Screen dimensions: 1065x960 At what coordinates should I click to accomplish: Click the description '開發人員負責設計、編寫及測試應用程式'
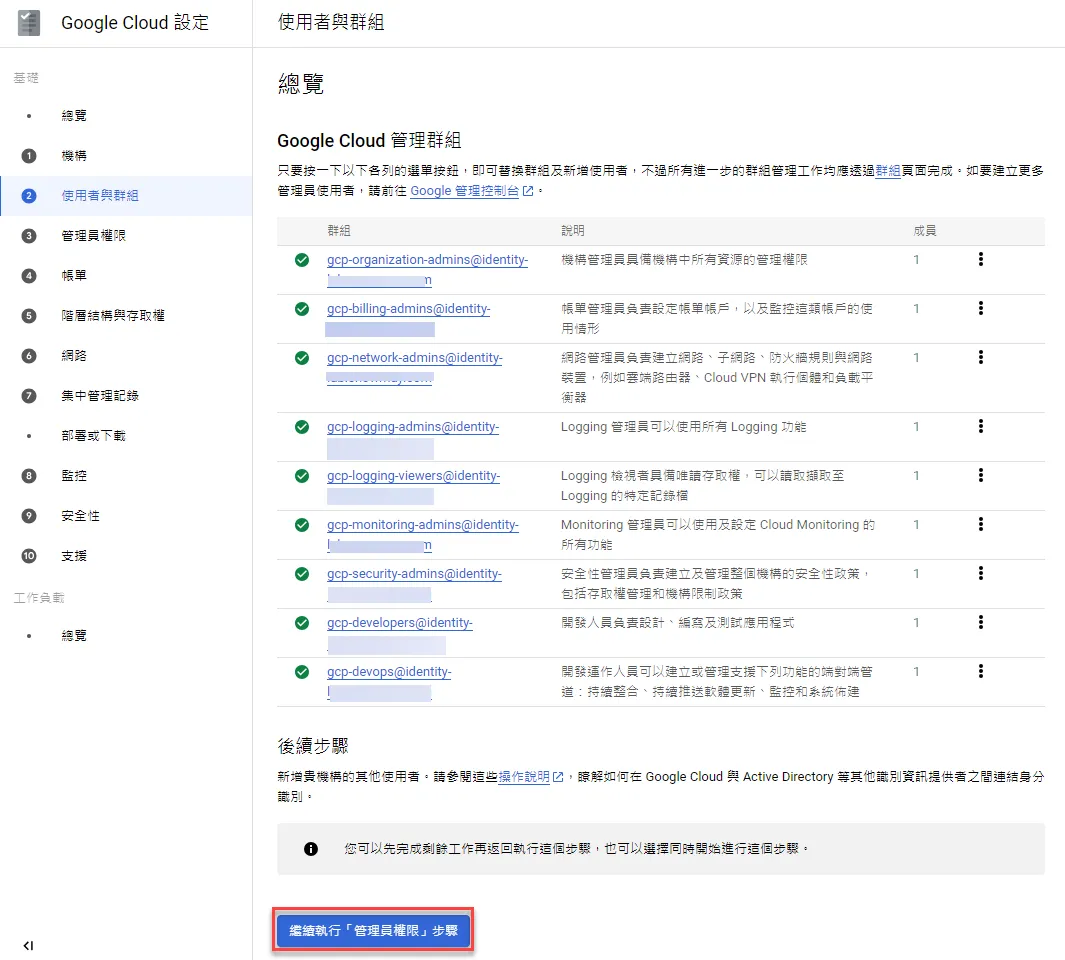(677, 623)
